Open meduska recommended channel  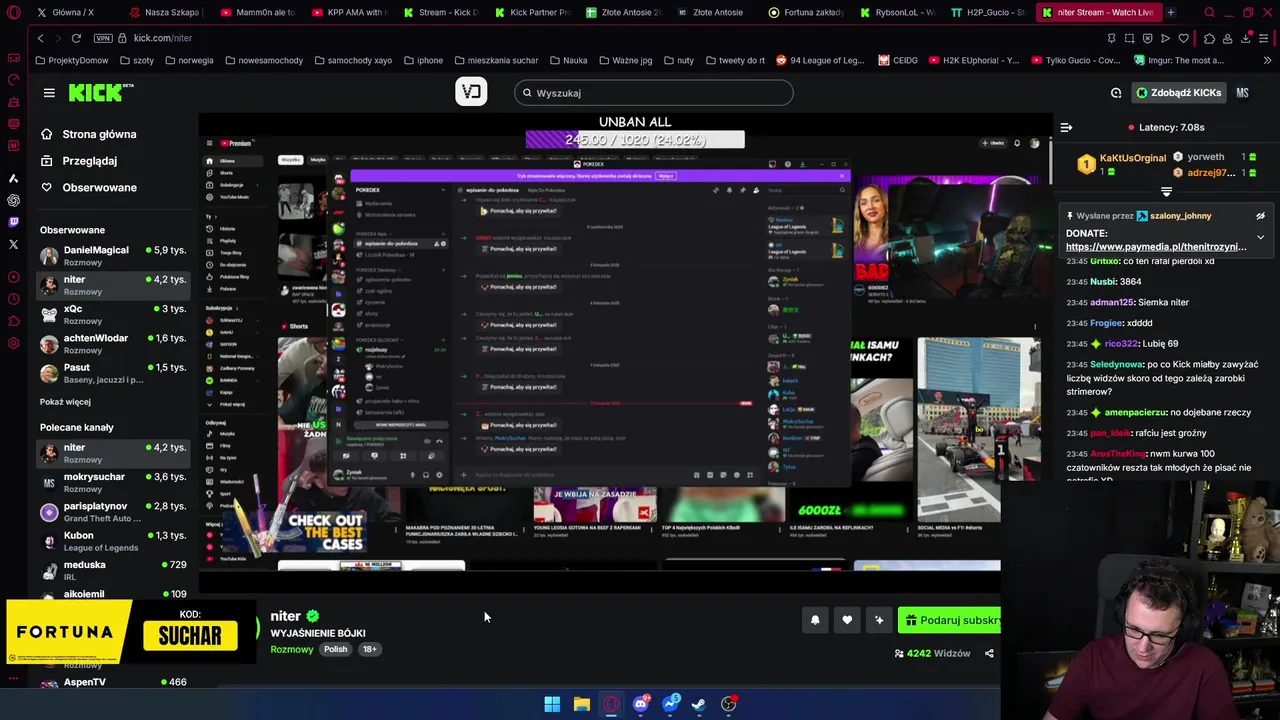point(113,570)
